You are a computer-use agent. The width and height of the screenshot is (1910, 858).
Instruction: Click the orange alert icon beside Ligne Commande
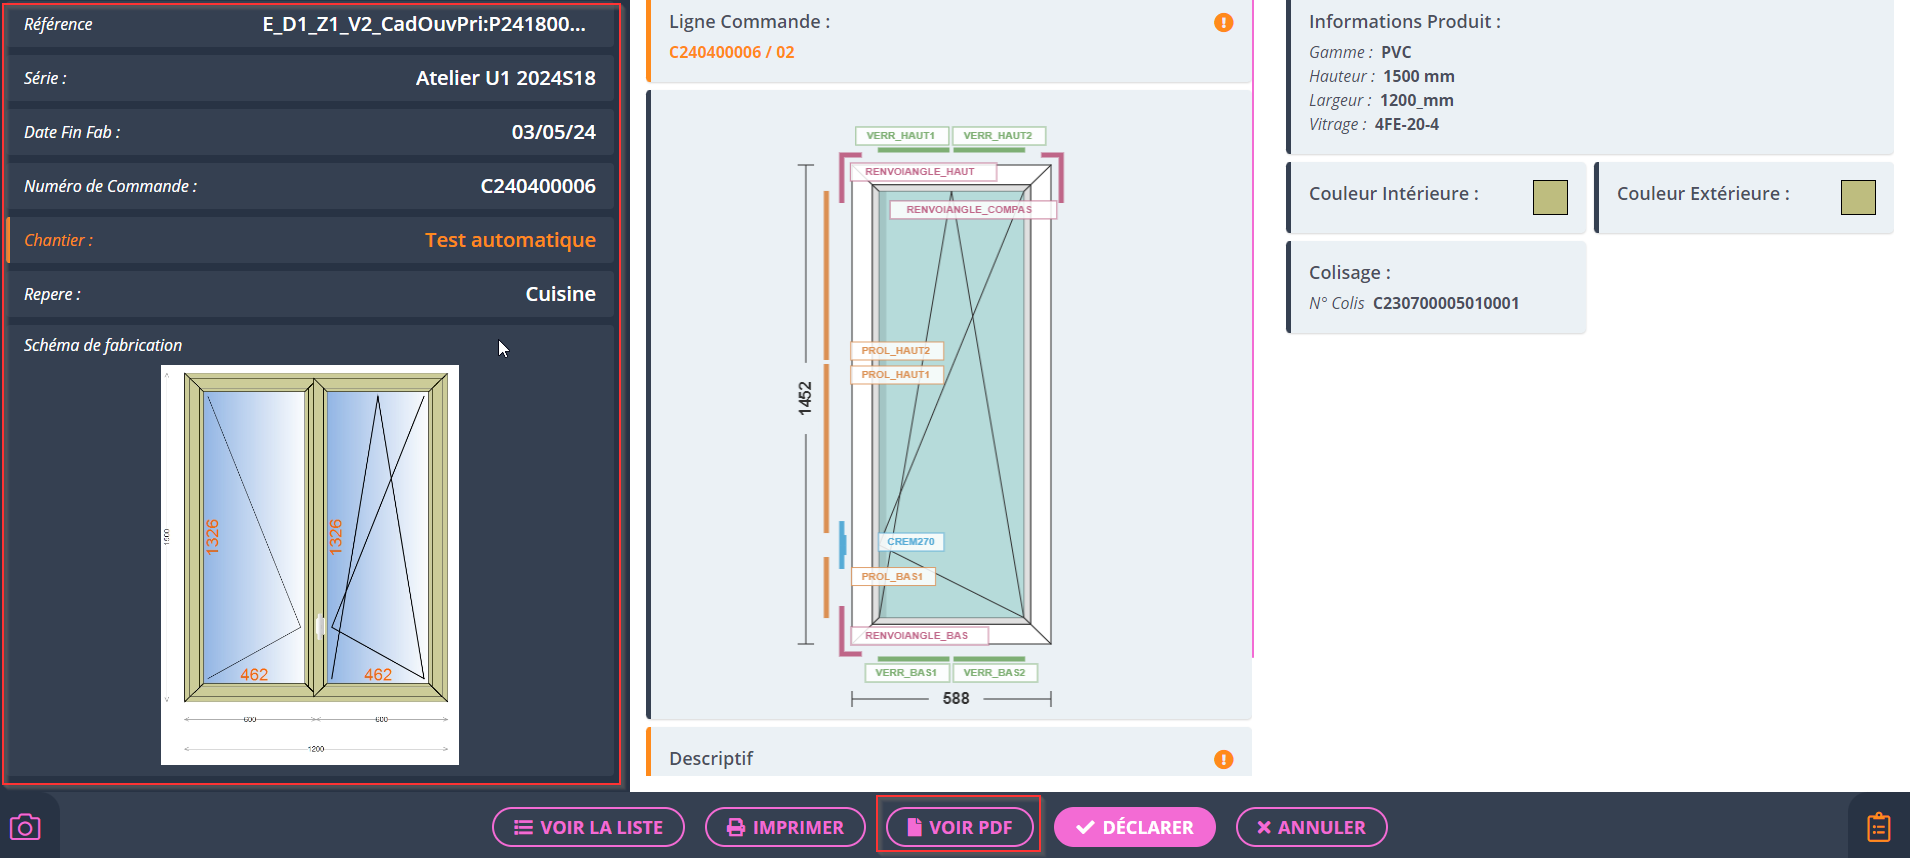pos(1223,23)
